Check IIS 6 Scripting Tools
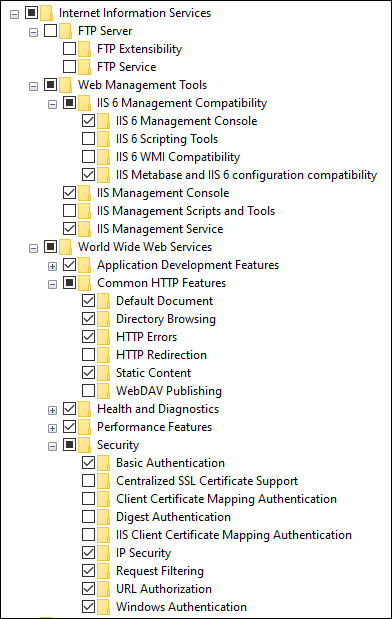Viewport: 392px width, 619px height. tap(88, 138)
